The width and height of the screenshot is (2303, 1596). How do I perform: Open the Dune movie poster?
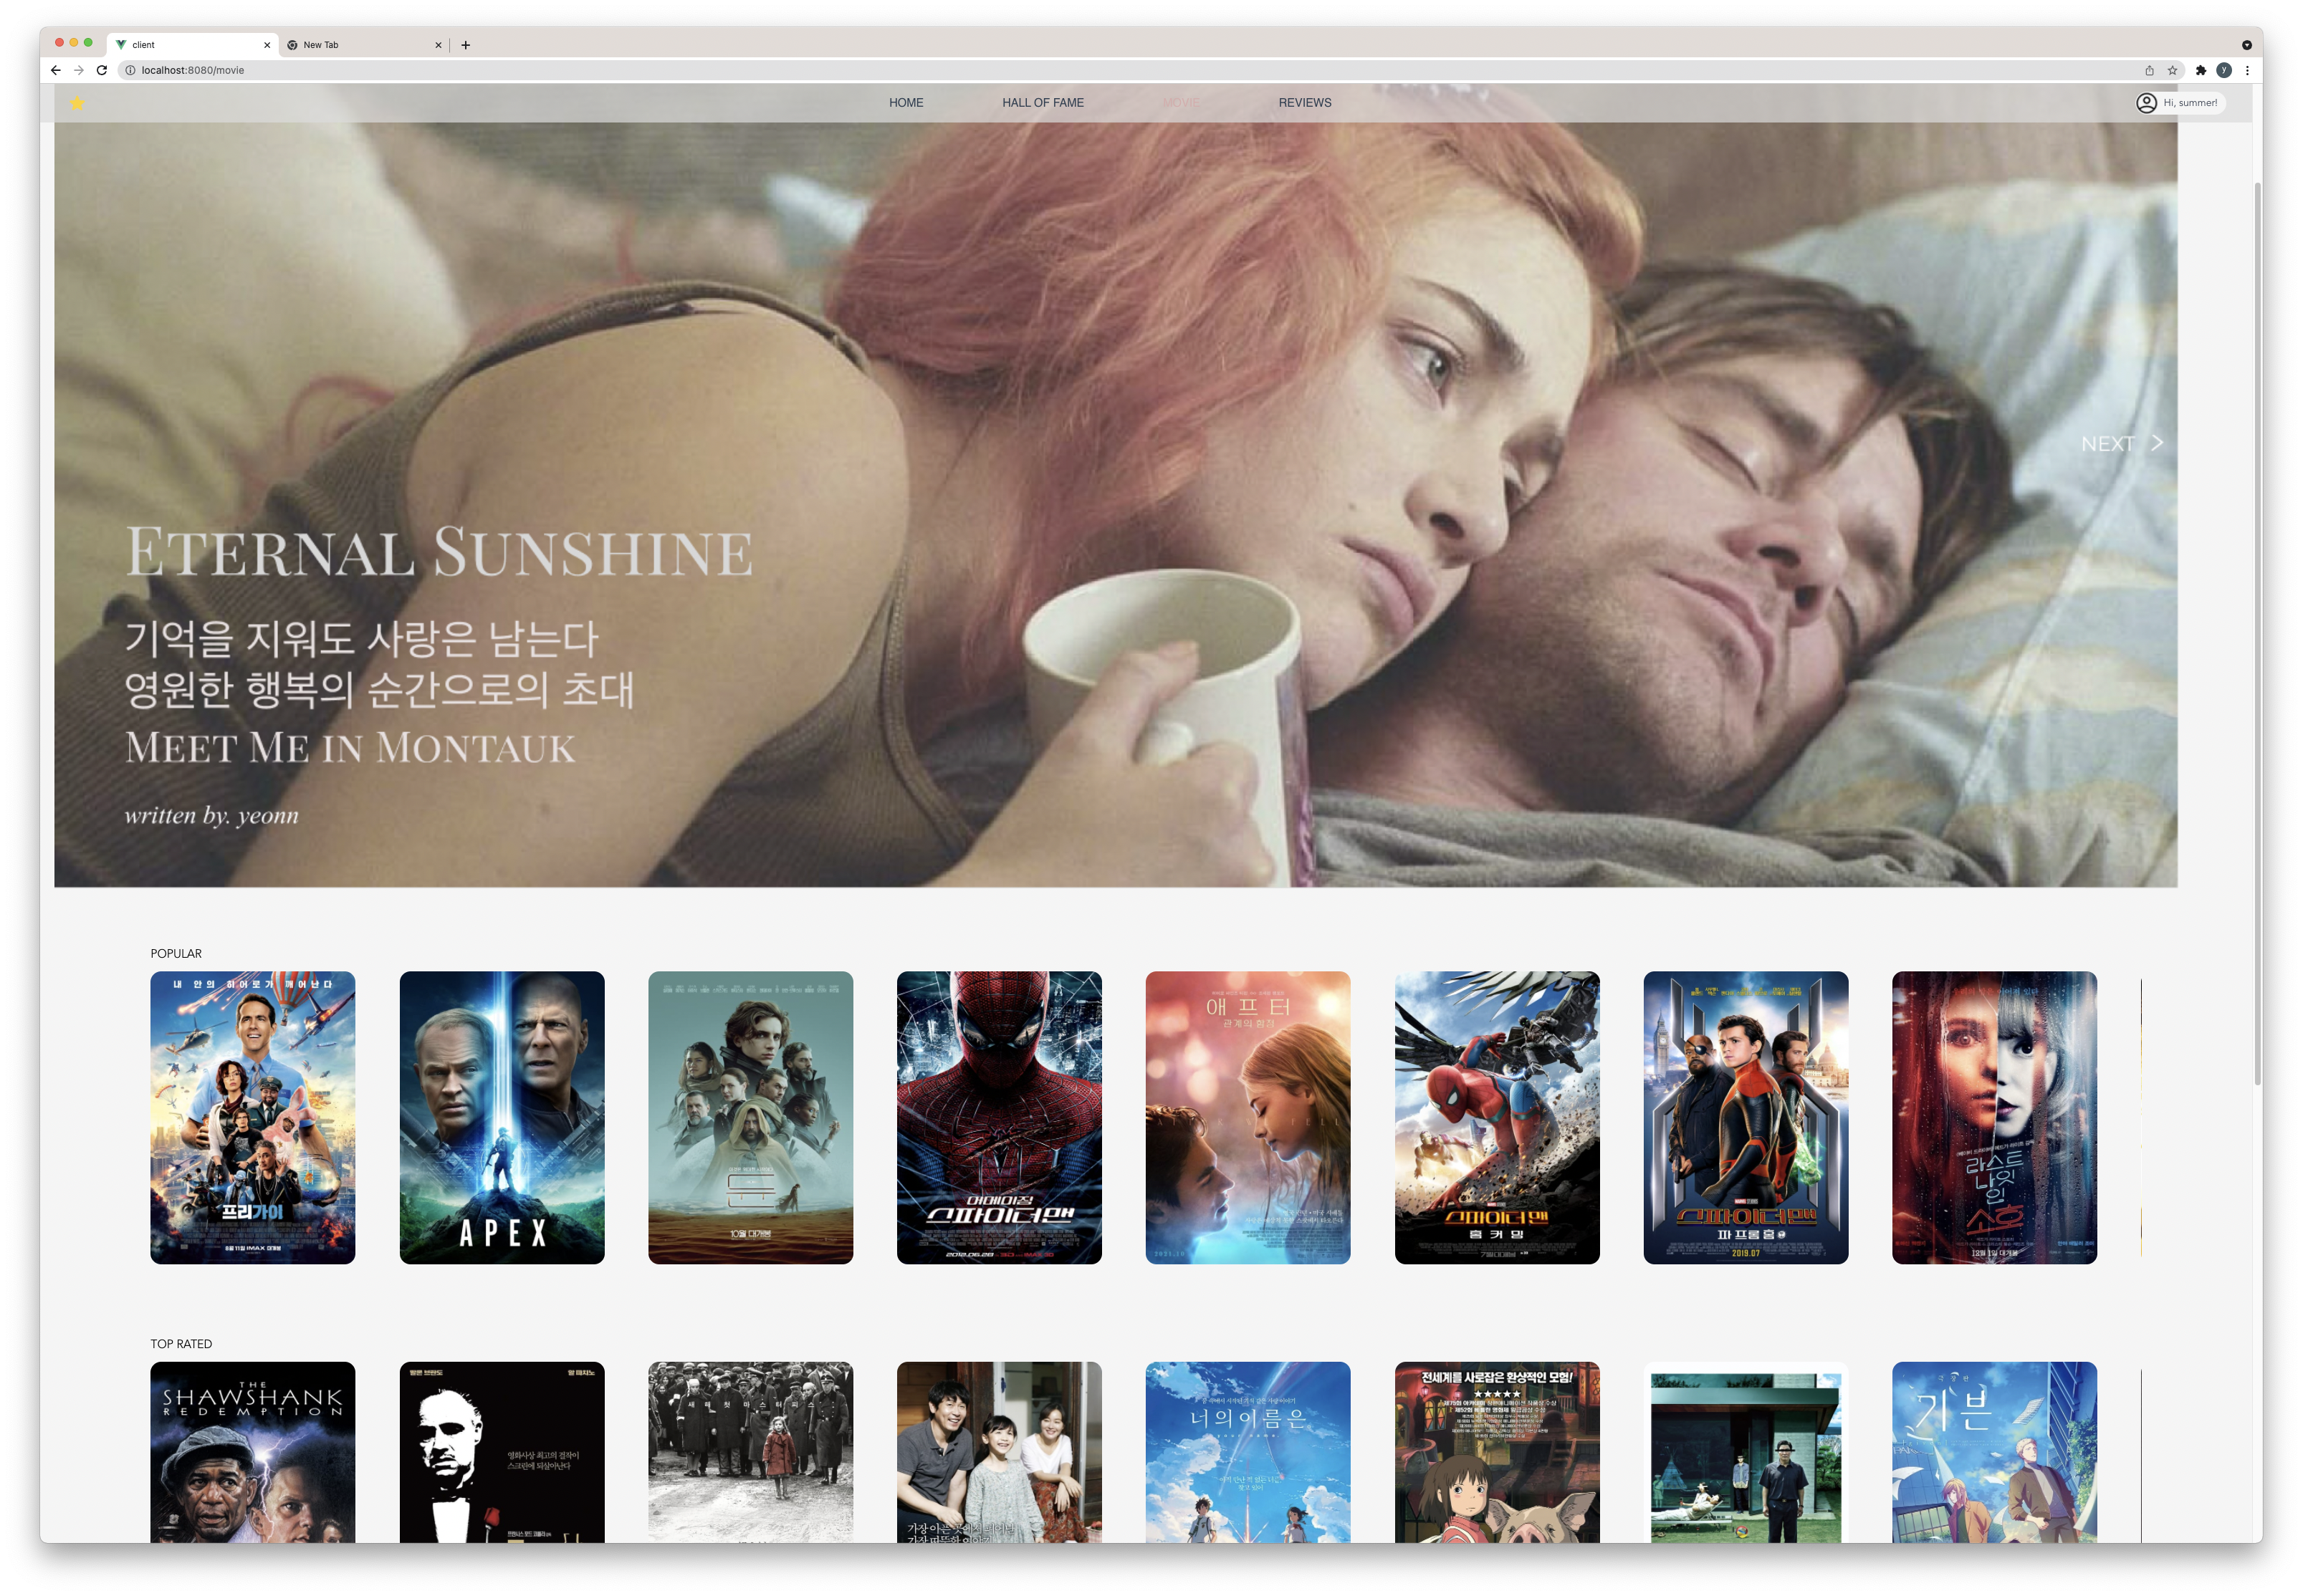[x=750, y=1117]
